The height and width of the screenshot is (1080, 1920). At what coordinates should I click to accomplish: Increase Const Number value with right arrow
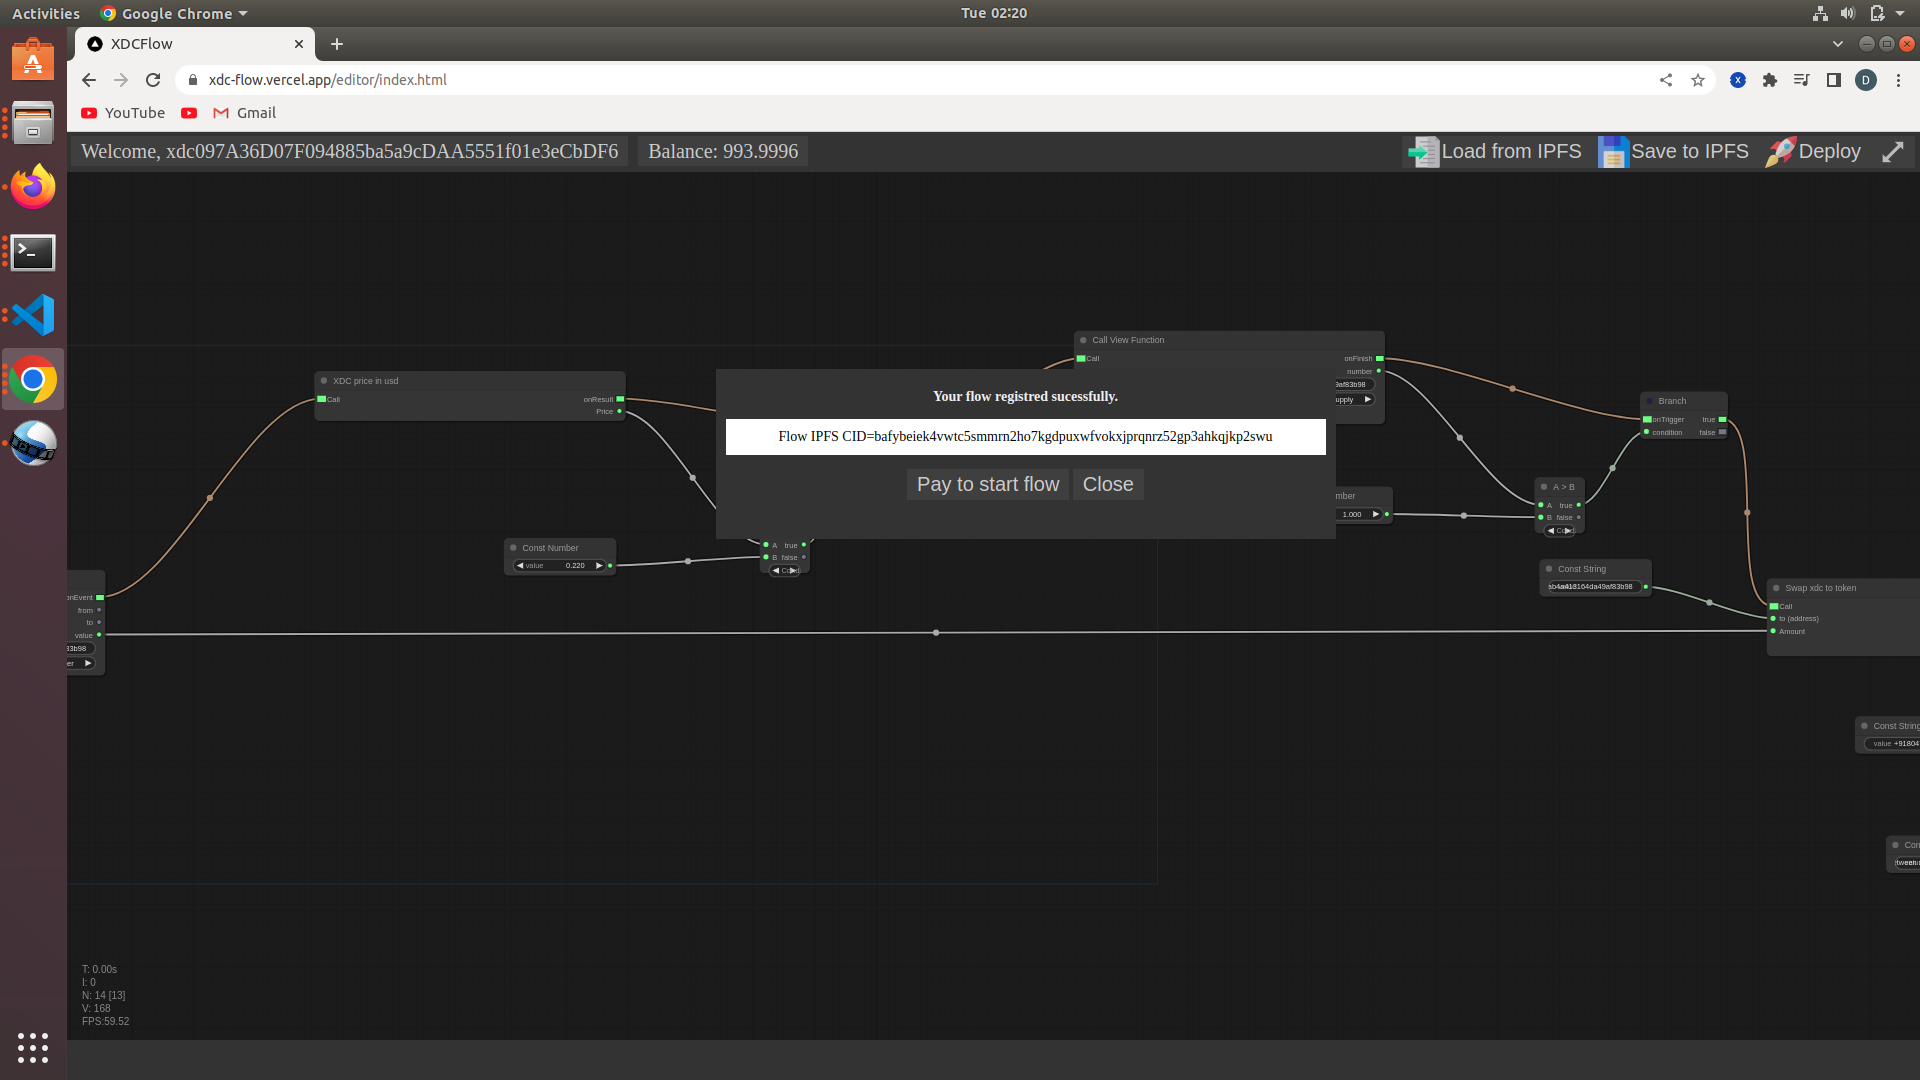point(599,566)
